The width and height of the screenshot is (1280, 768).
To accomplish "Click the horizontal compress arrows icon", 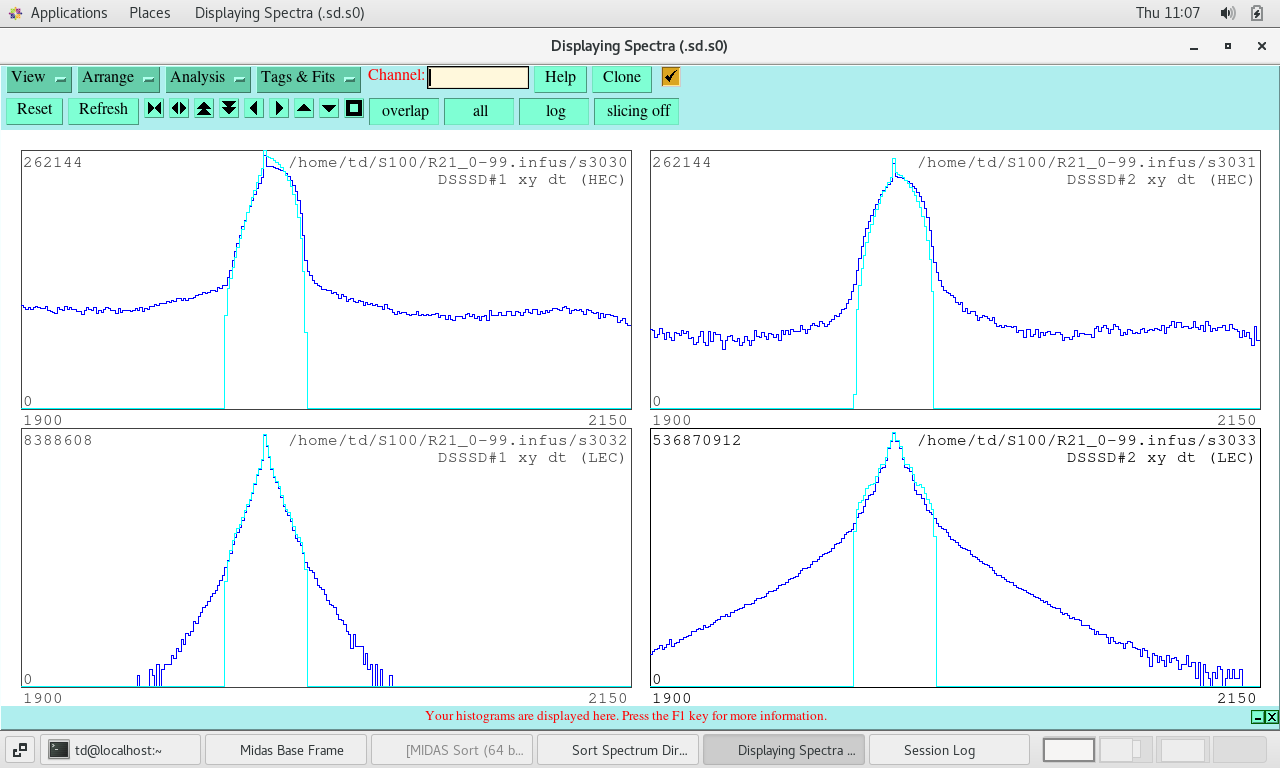I will tap(154, 109).
